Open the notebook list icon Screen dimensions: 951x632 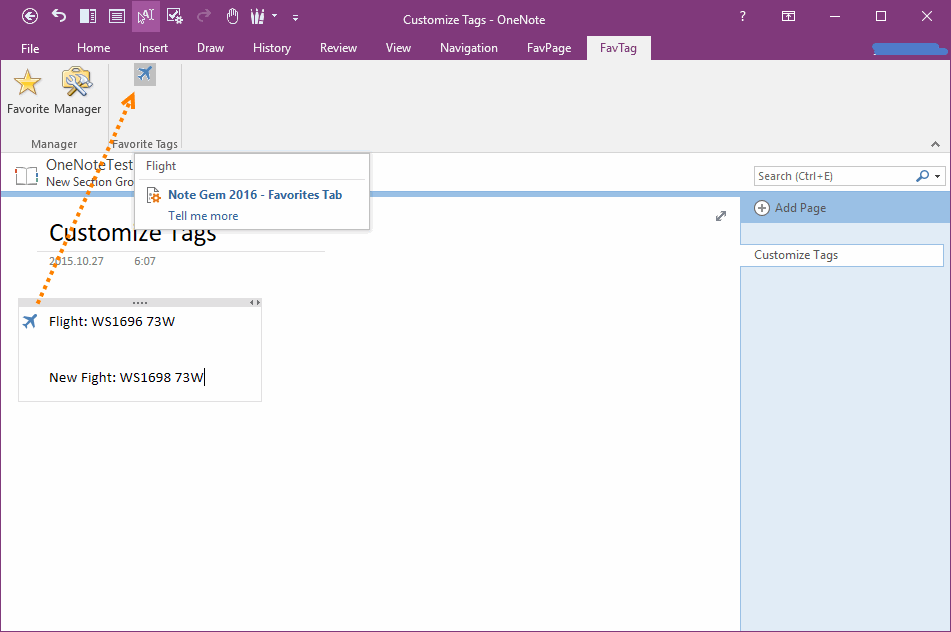(27, 175)
